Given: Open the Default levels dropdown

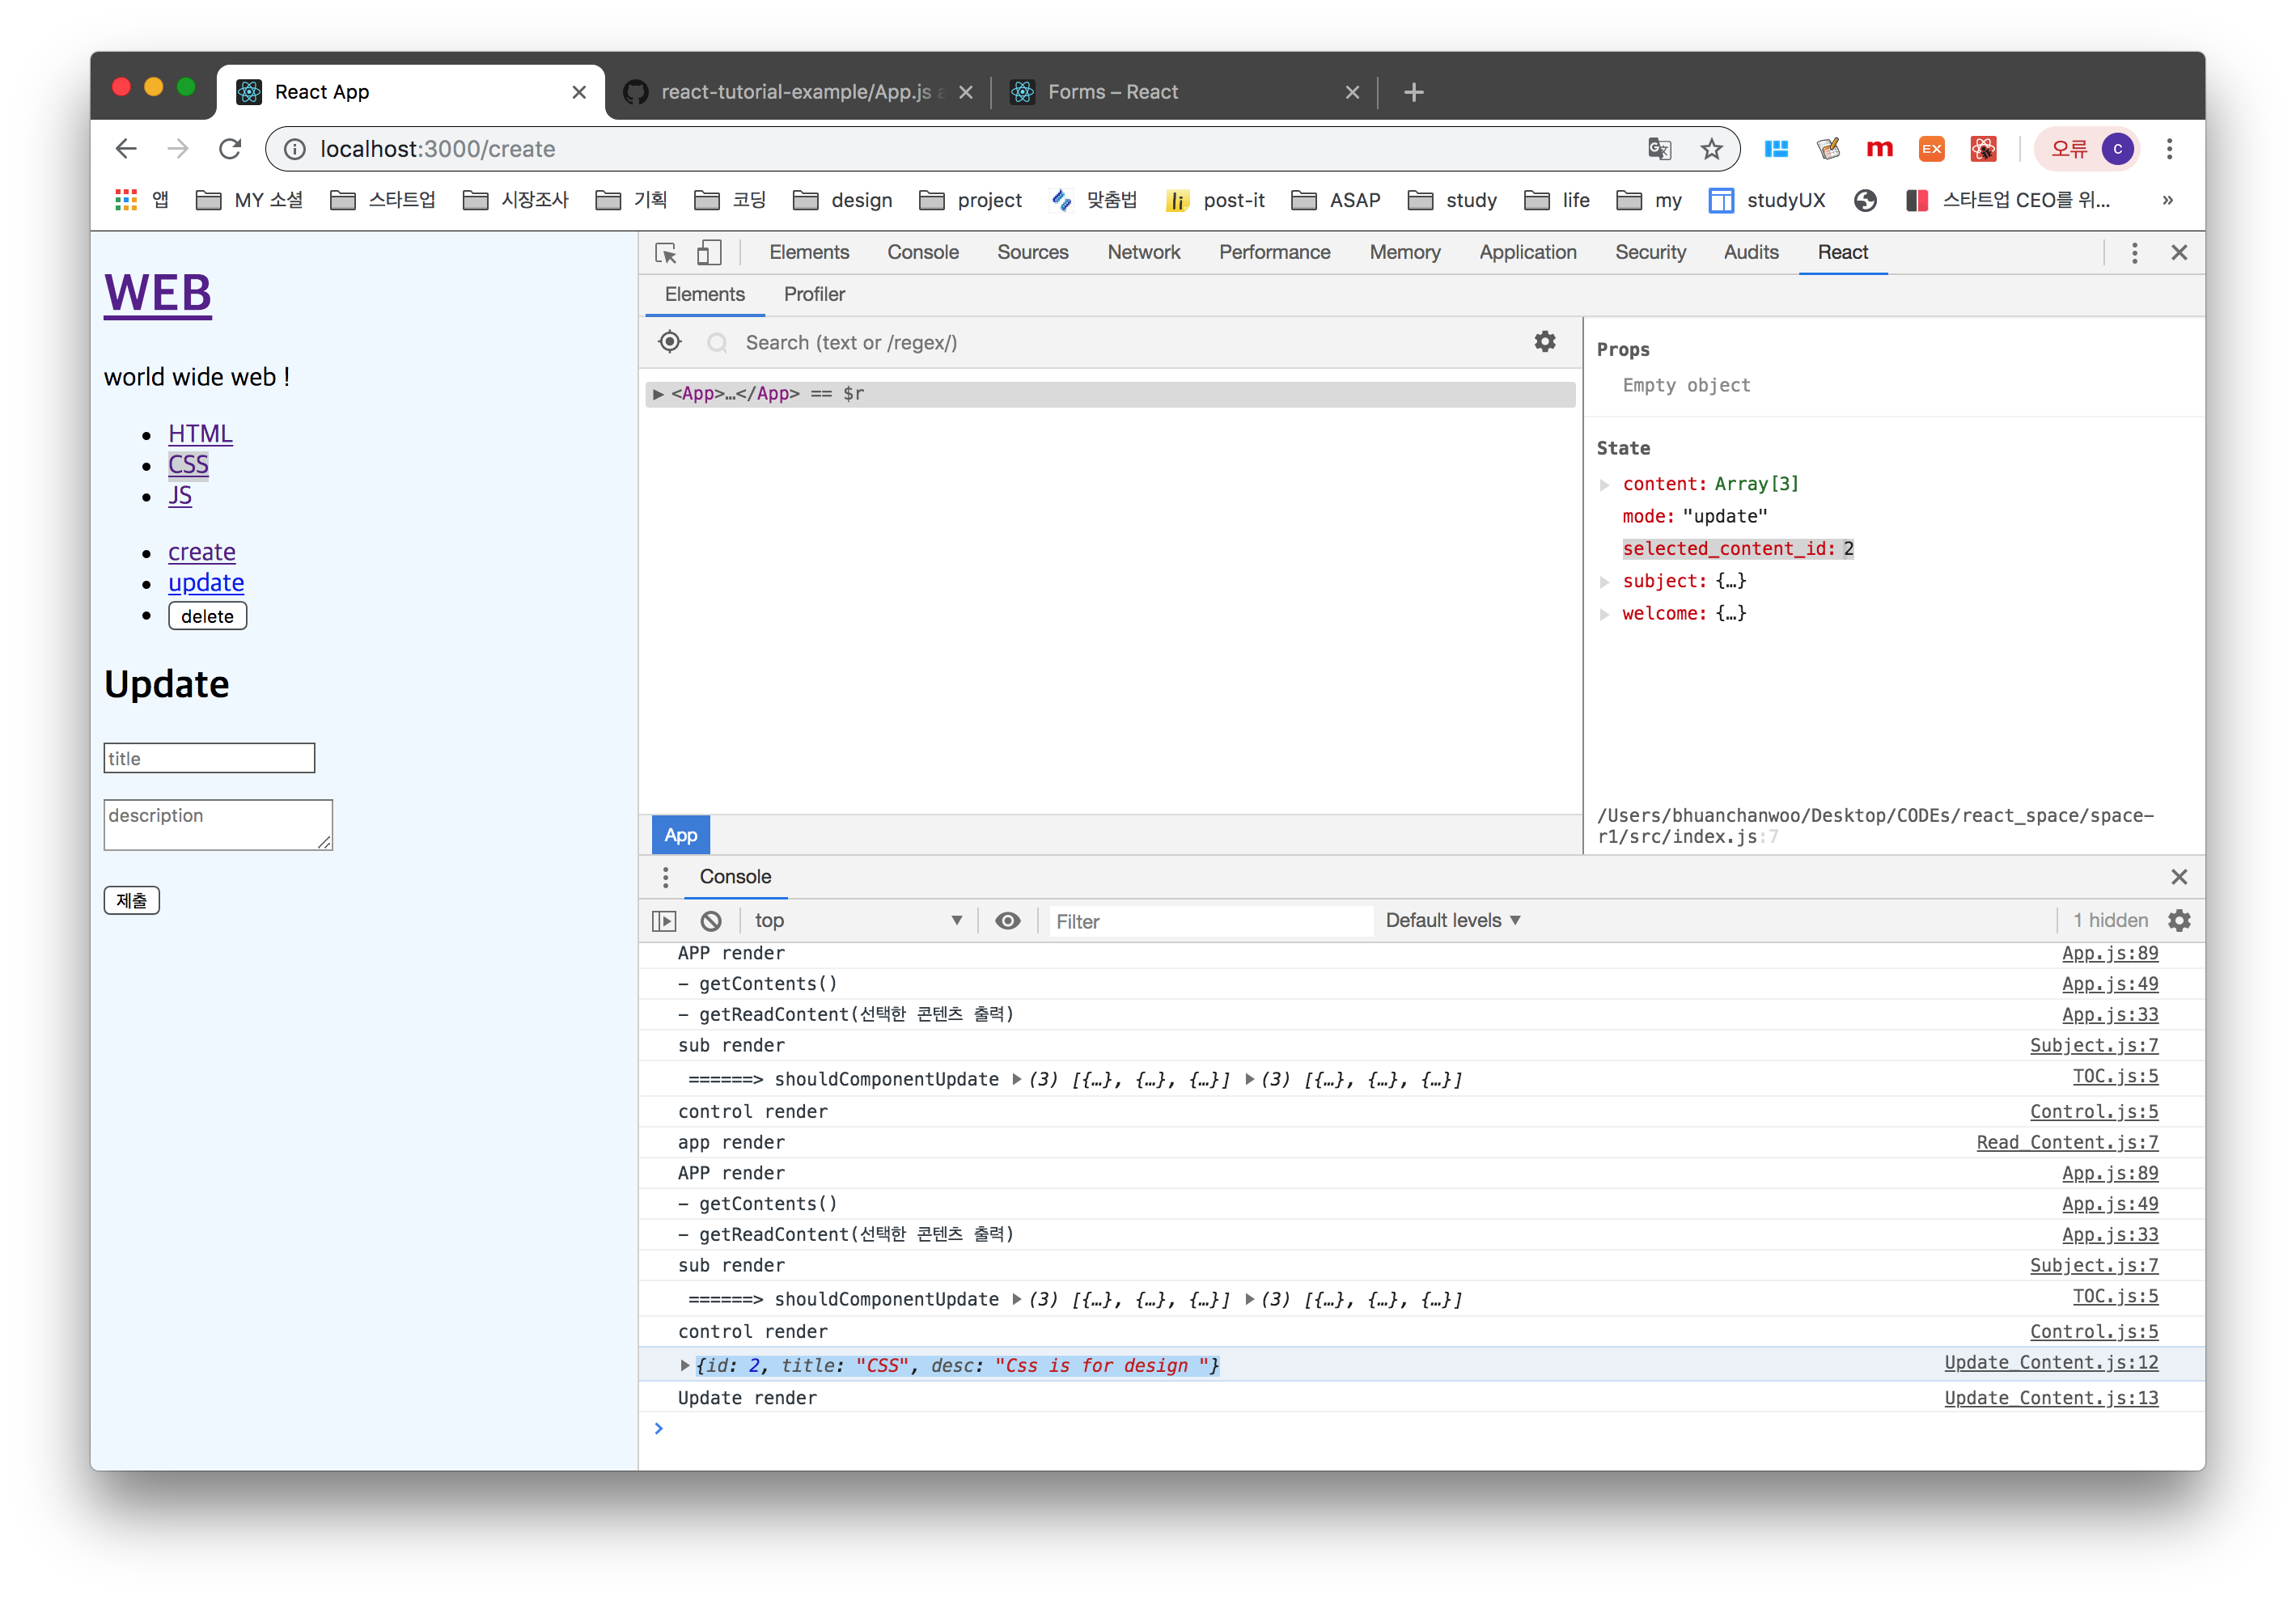Looking at the screenshot, I should [1452, 921].
